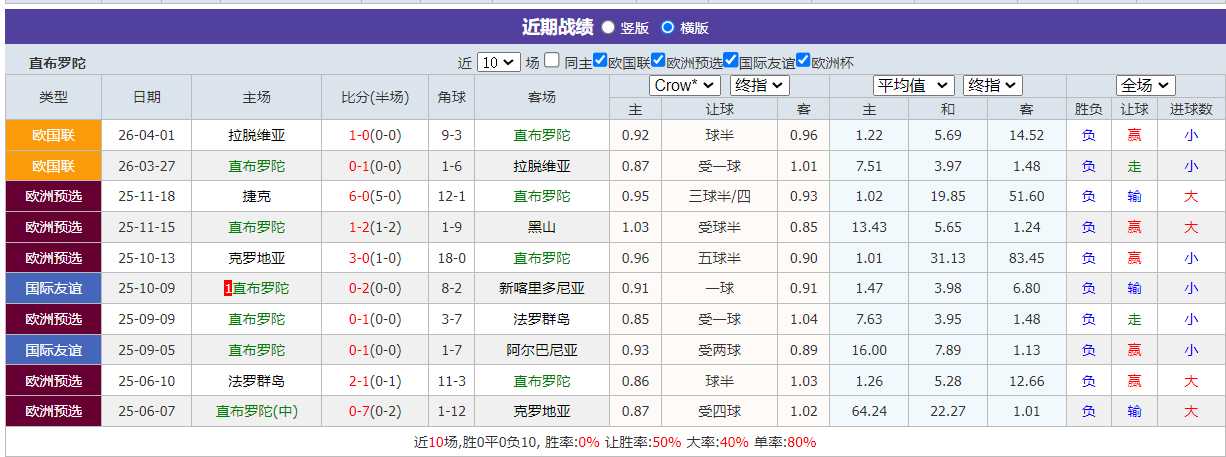This screenshot has width=1226, height=457.
Task: Click the 直布罗陀(中) home team entry
Action: click(256, 411)
